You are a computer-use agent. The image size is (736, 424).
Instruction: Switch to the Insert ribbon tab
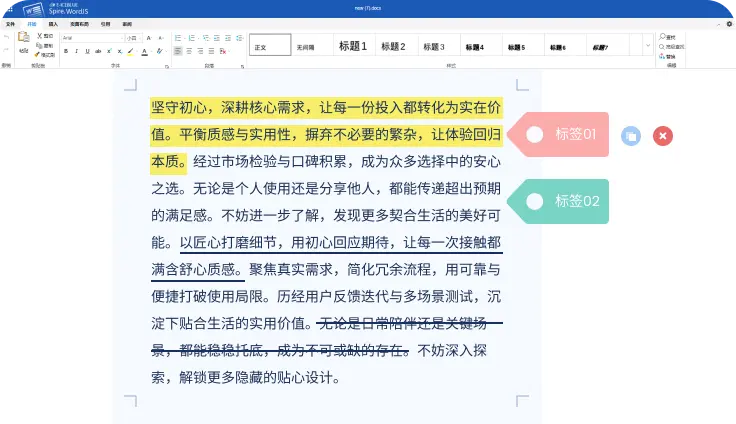coord(53,24)
